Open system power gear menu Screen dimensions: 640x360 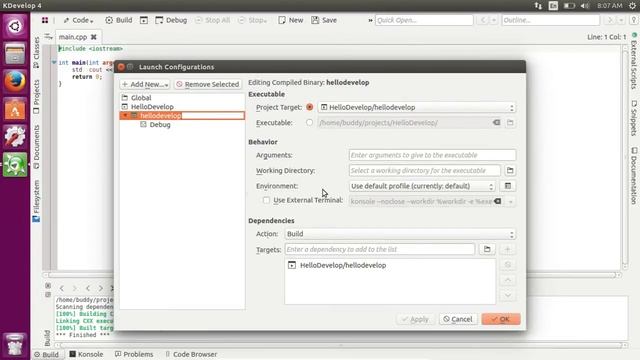click(633, 6)
